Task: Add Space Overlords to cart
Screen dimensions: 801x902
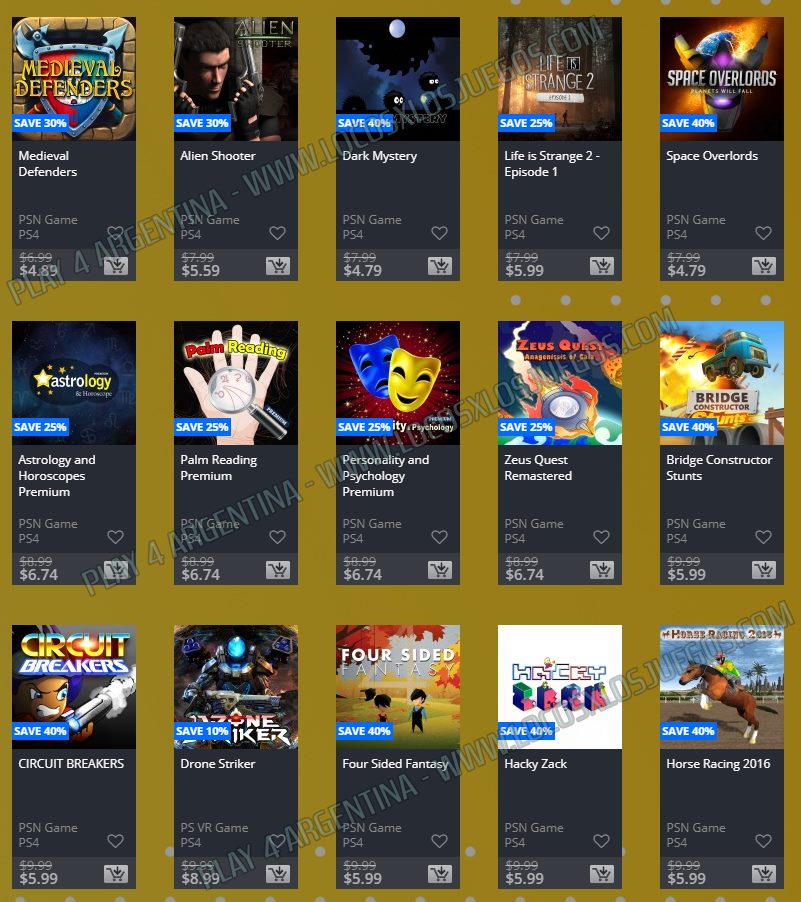Action: [764, 266]
